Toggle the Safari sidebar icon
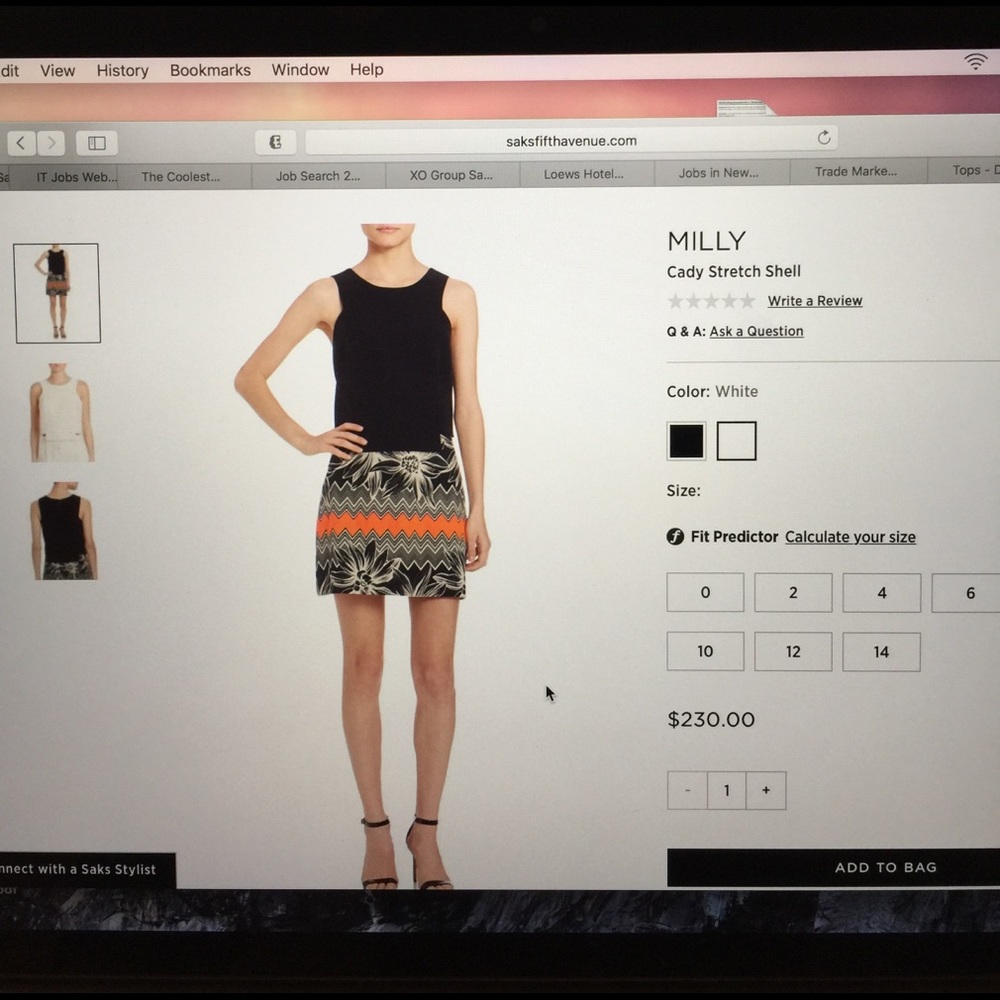This screenshot has height=1000, width=1000. (96, 143)
